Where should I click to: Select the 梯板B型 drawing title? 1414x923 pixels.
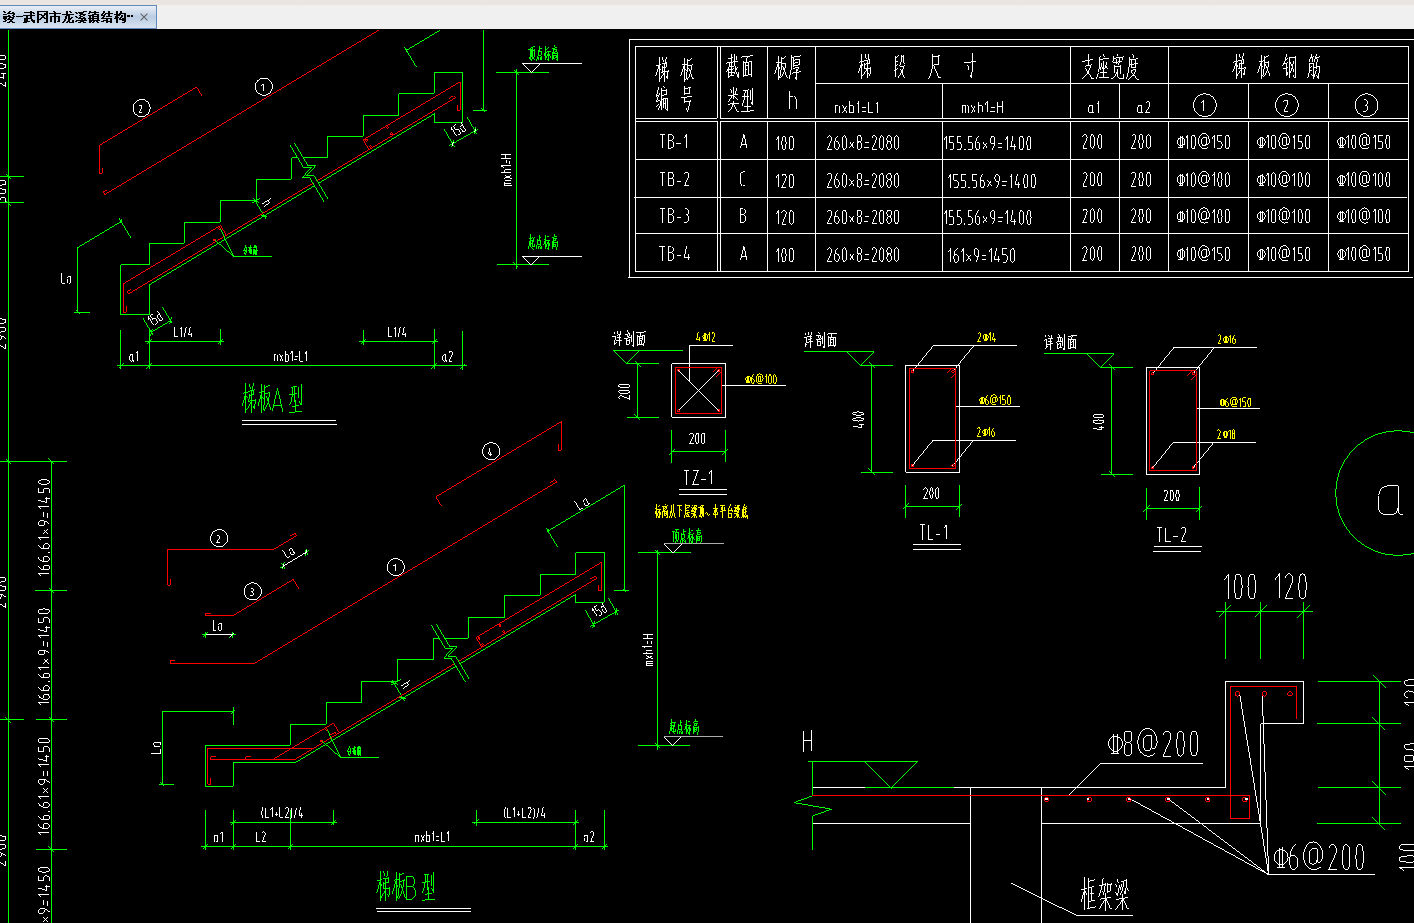[x=406, y=886]
